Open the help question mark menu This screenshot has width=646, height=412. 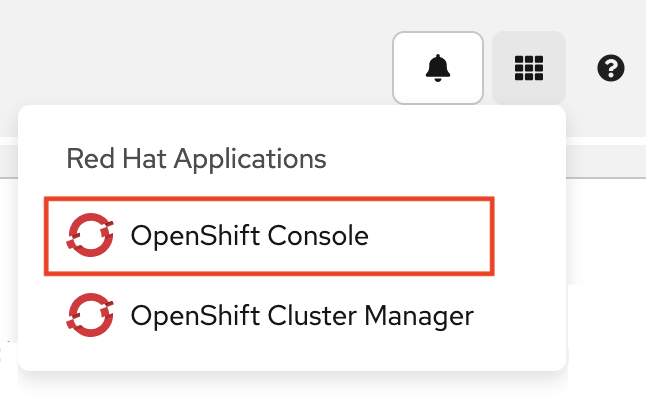coord(611,68)
